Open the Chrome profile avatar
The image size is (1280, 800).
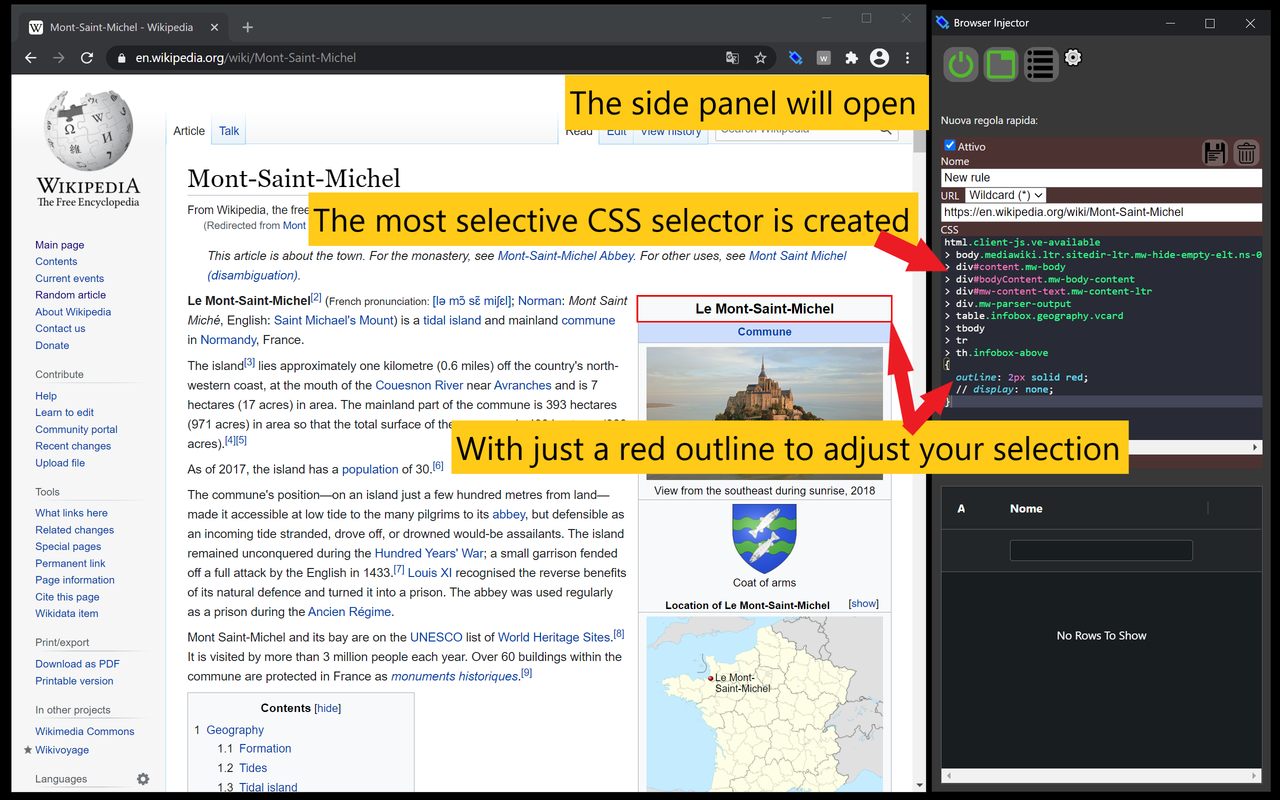(x=879, y=58)
